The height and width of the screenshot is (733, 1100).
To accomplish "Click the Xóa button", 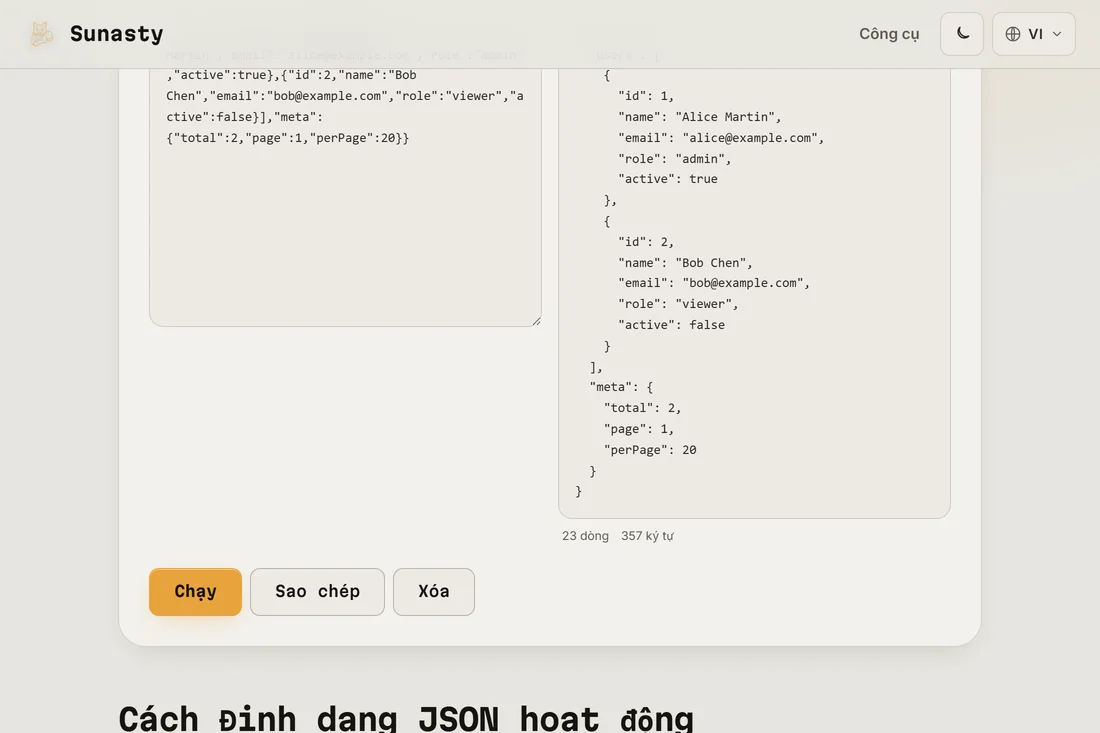I will 434,592.
